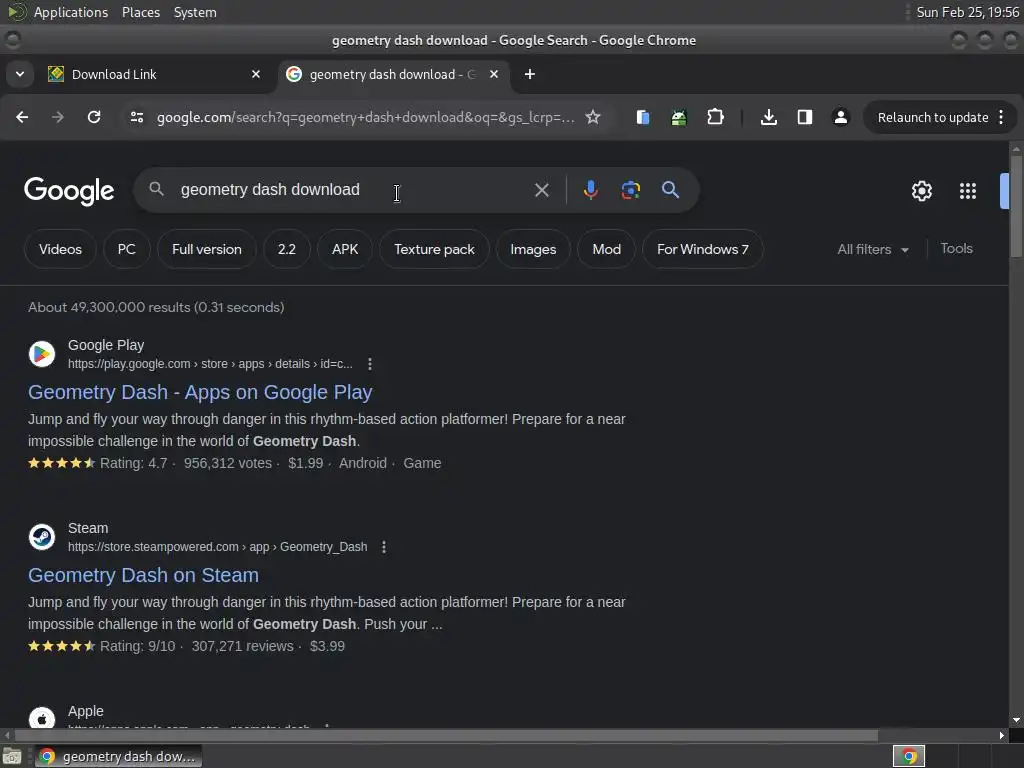Open more options for Google Play result

[370, 364]
